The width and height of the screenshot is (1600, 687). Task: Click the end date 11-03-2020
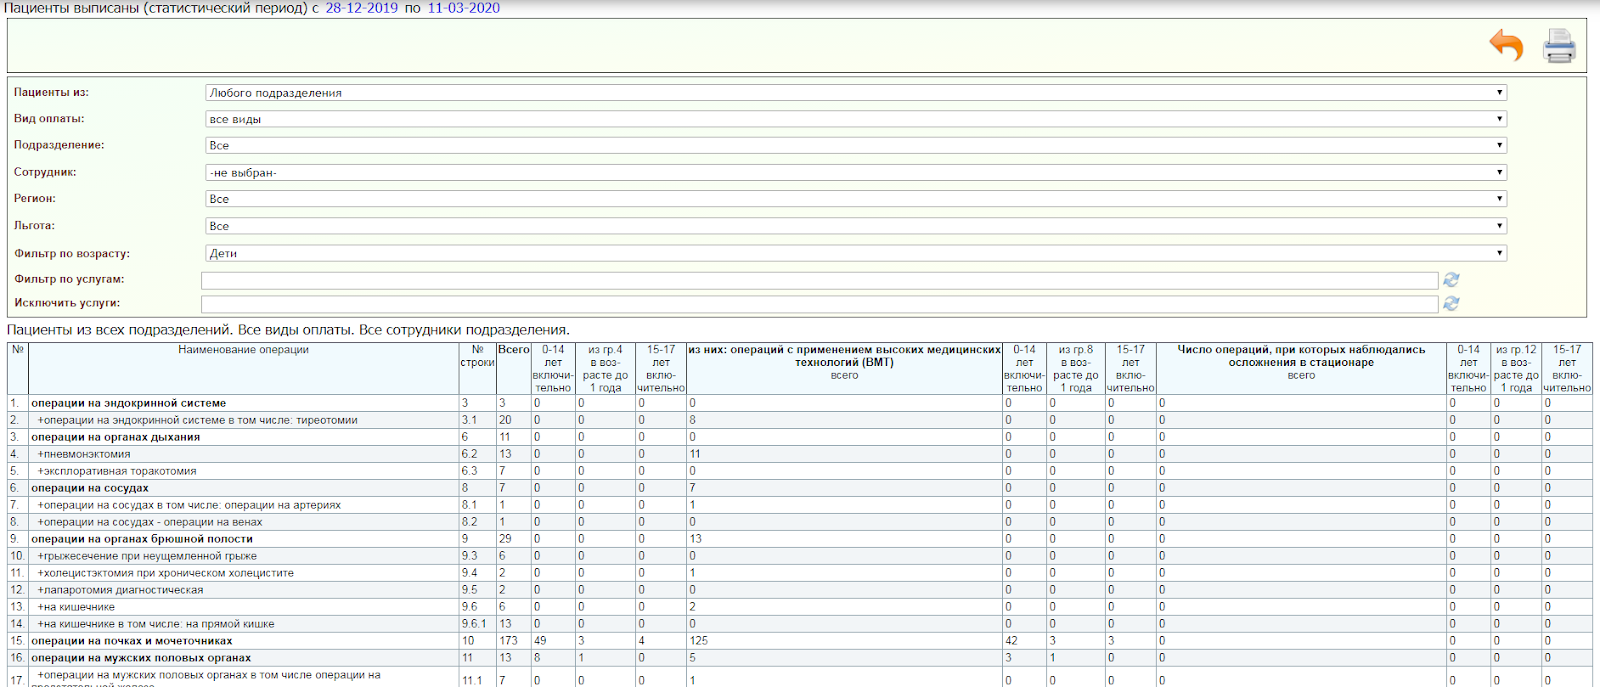(463, 8)
